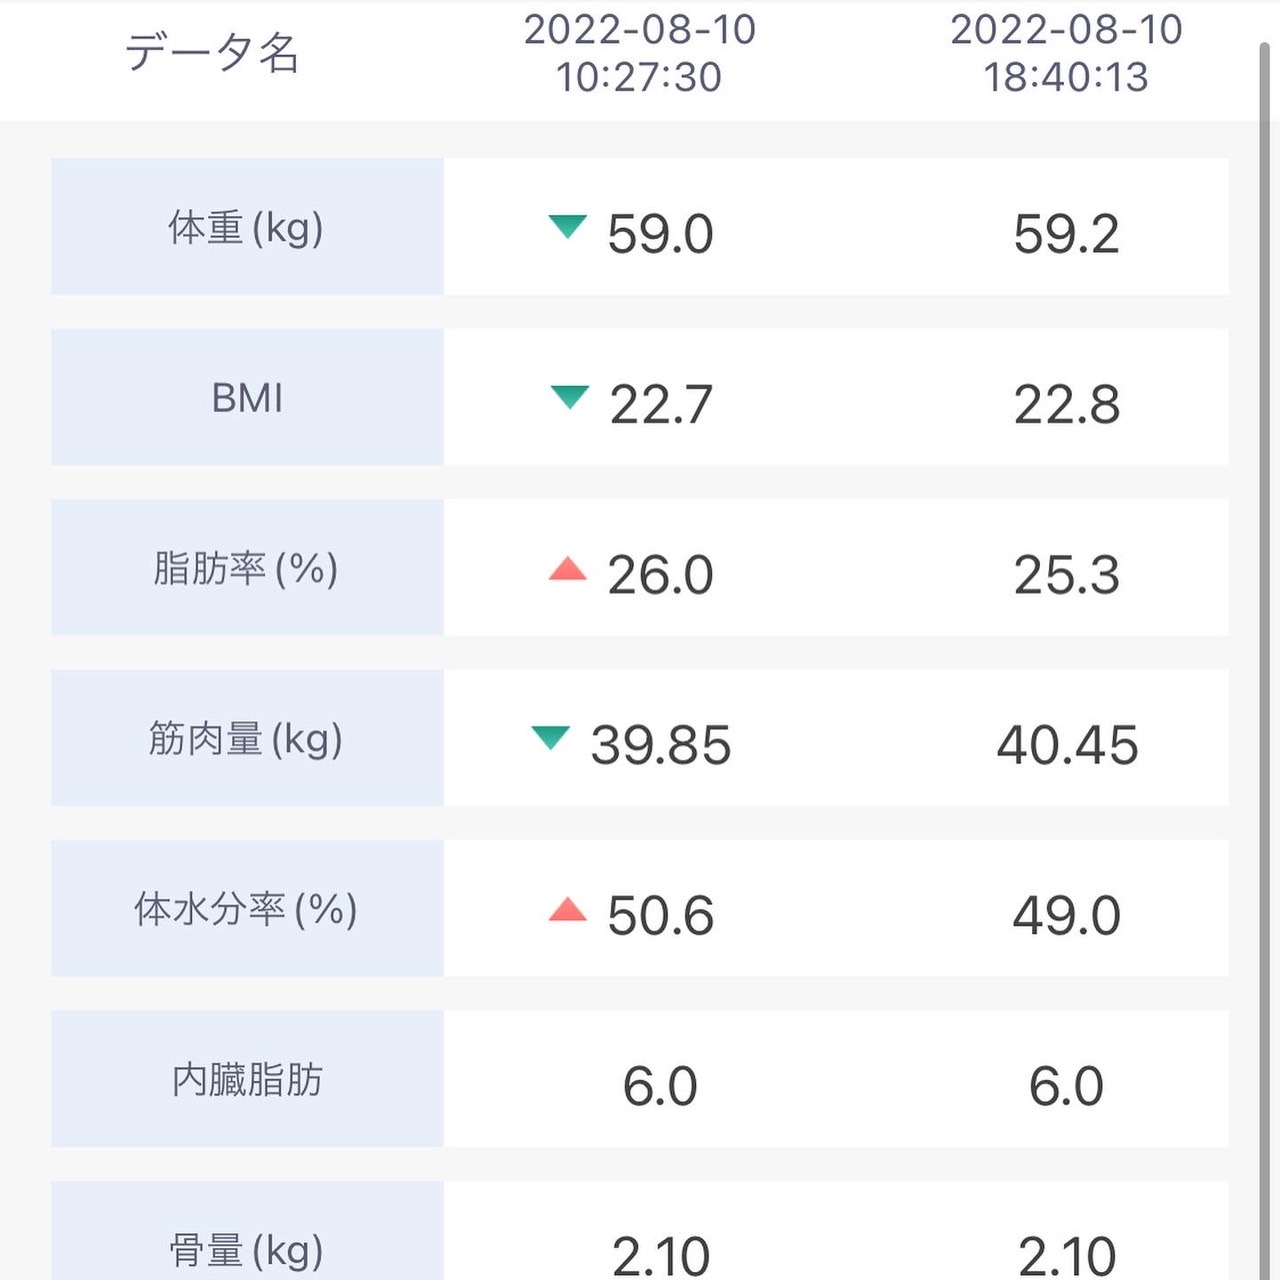Select the 体重 (kg) row label
Screen dimensions: 1280x1280
pos(247,227)
